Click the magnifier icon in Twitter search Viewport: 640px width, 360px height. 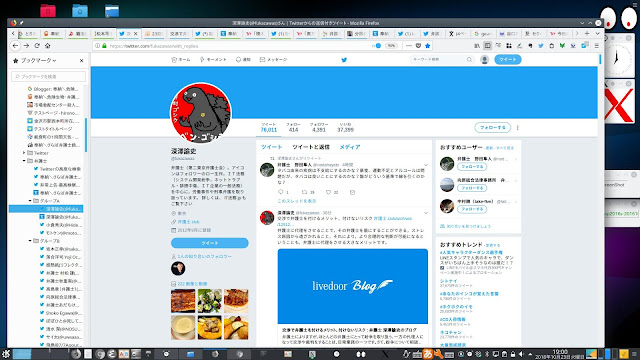click(x=469, y=60)
